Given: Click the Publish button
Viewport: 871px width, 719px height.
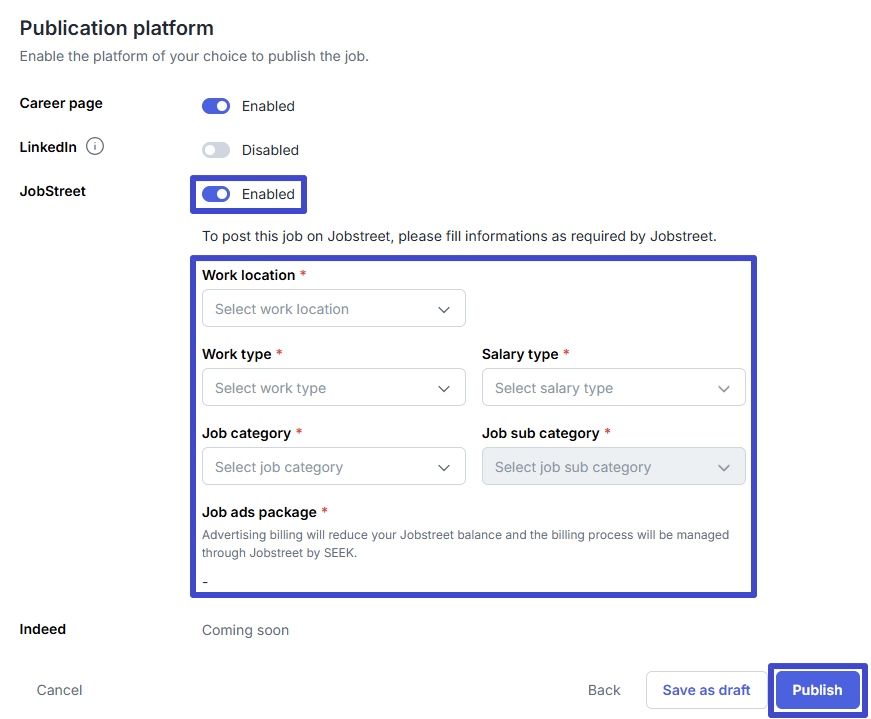Looking at the screenshot, I should coord(817,690).
